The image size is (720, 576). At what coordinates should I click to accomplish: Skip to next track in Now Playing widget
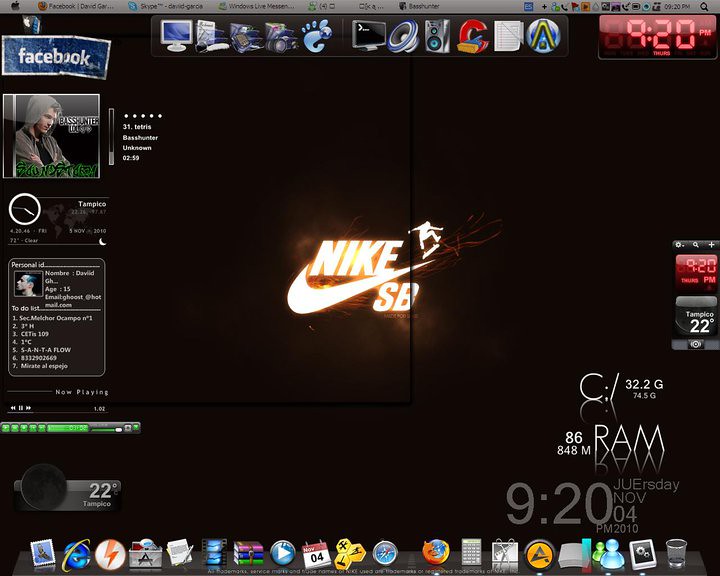(x=28, y=408)
